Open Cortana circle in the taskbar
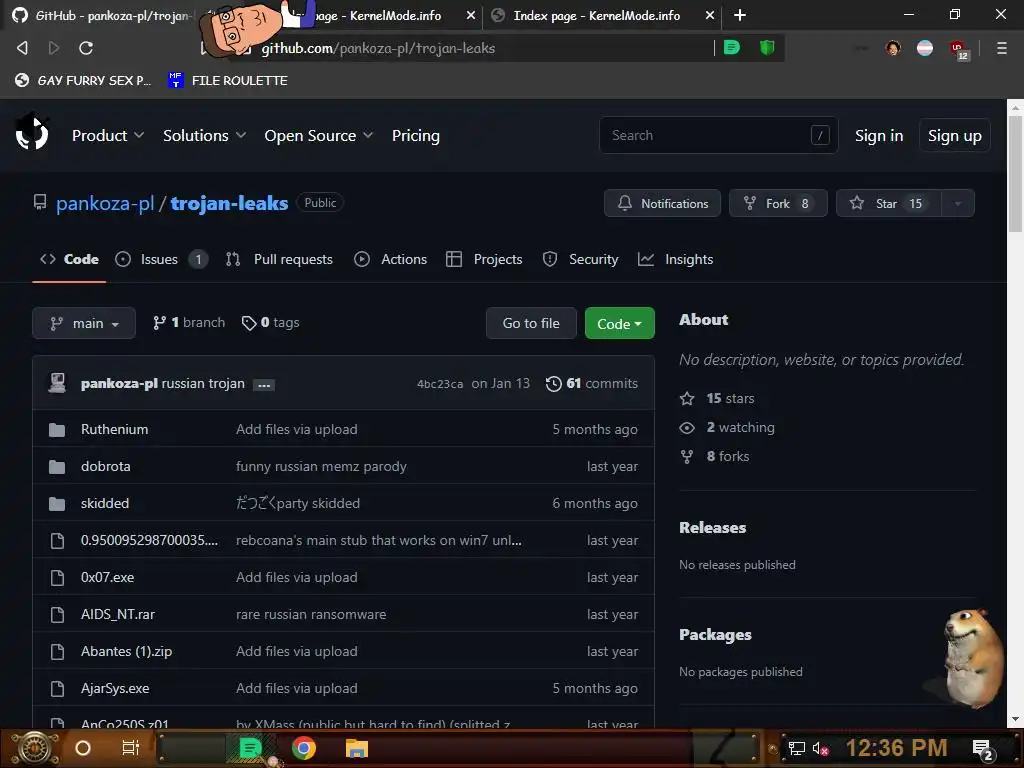1024x768 pixels. [82, 748]
